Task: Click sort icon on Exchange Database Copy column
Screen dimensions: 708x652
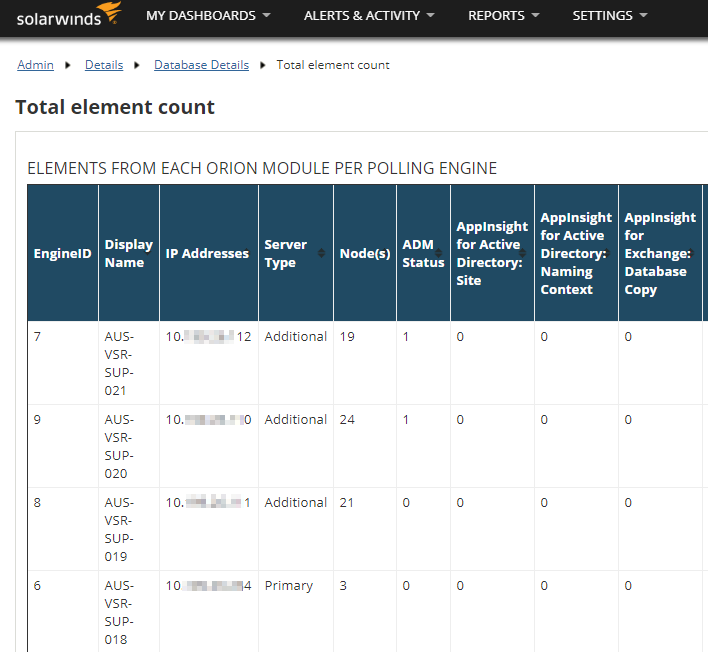Action: 690,254
